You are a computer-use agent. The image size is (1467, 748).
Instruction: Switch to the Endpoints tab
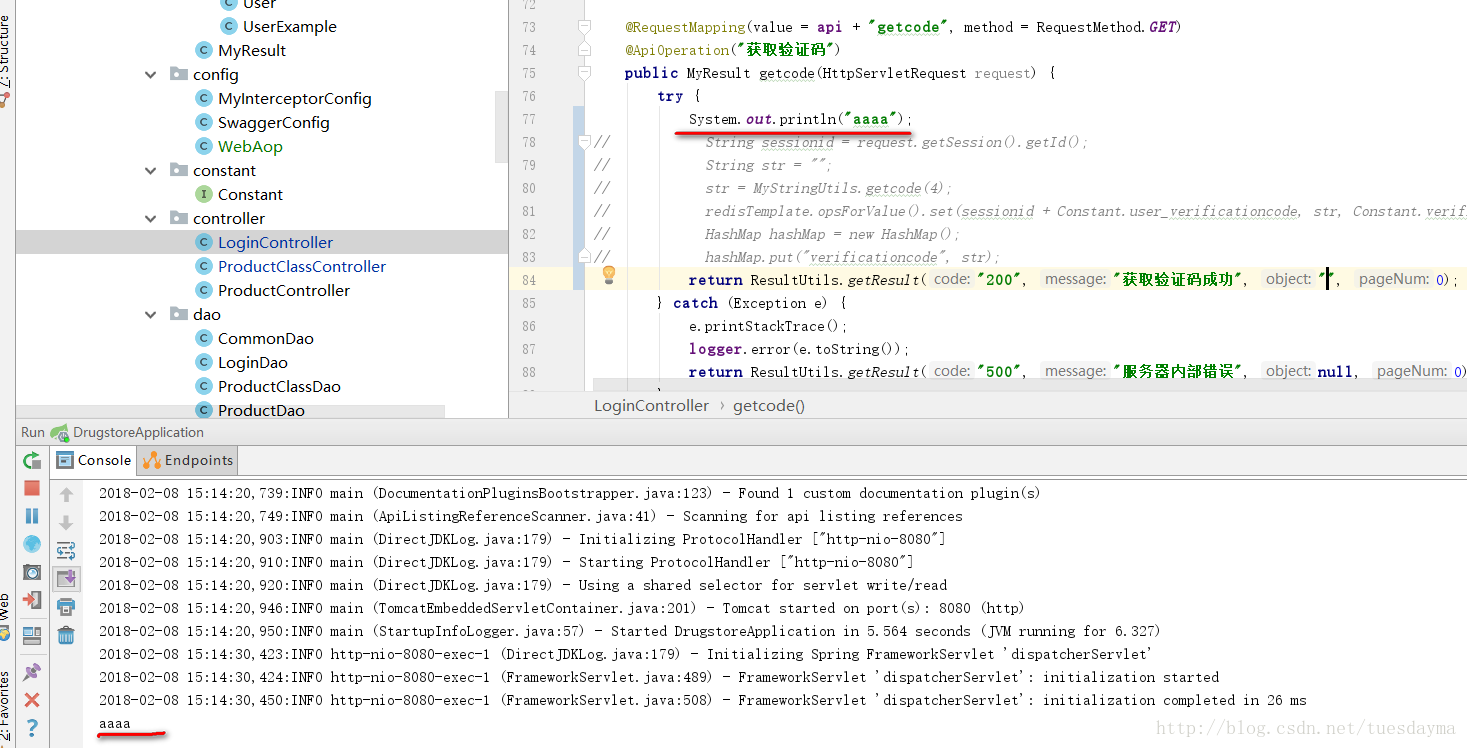(x=188, y=460)
